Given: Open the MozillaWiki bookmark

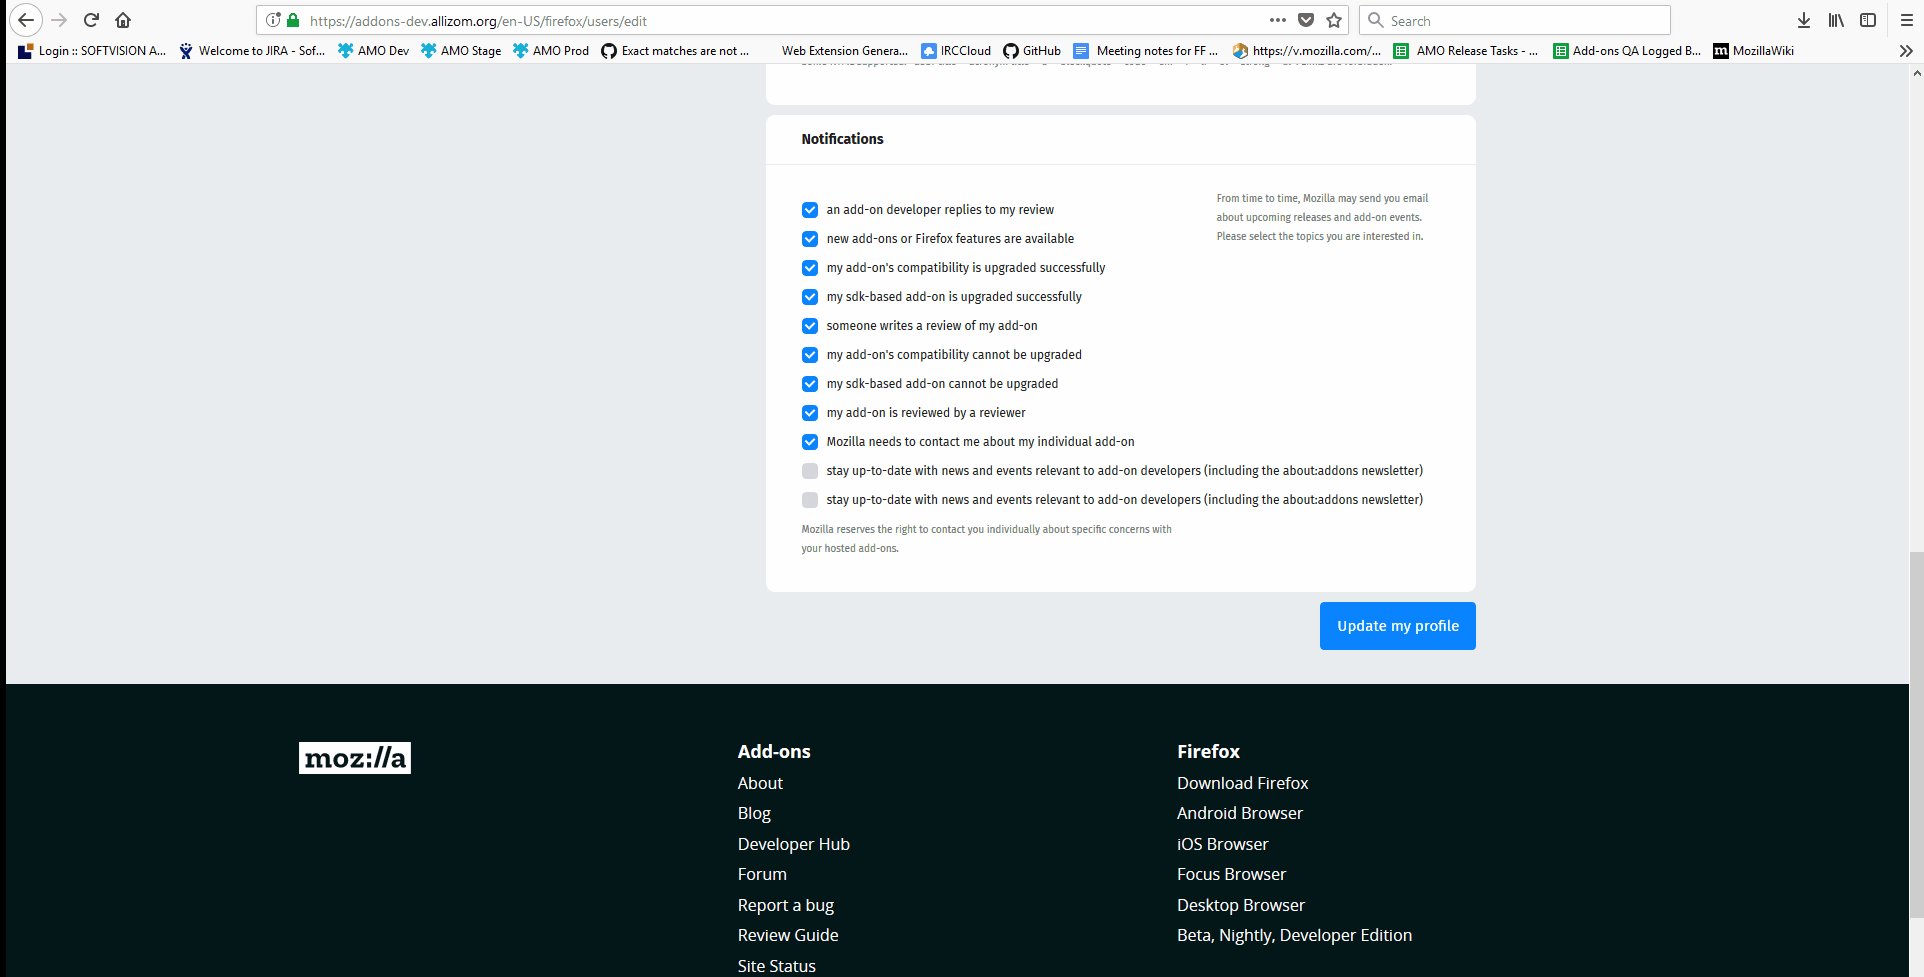Looking at the screenshot, I should click(x=1752, y=50).
